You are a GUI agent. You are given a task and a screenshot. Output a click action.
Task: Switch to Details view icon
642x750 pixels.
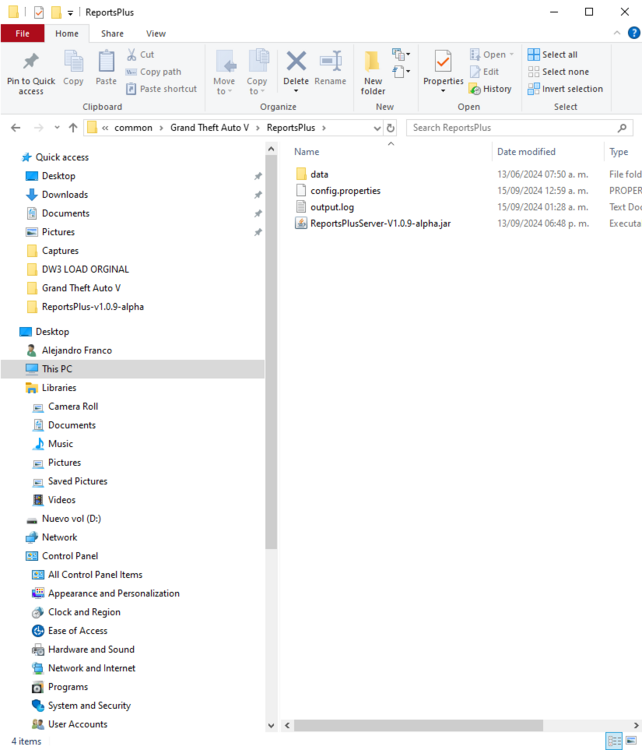coord(614,741)
